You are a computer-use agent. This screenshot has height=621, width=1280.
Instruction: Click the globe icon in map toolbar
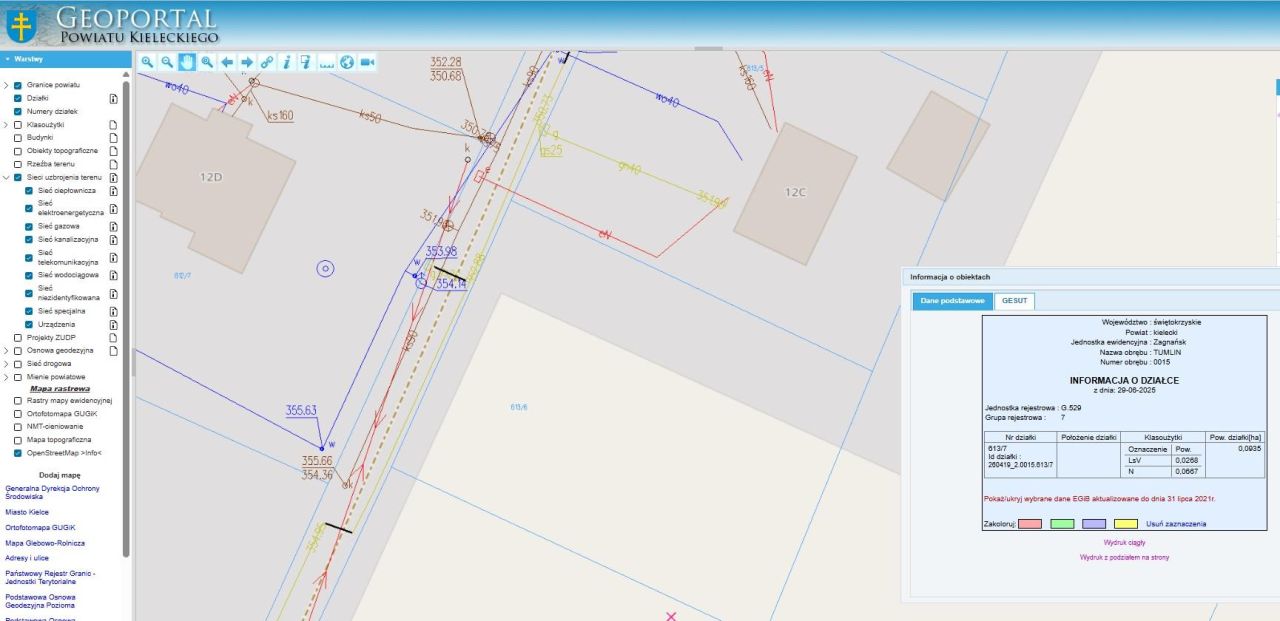click(347, 62)
